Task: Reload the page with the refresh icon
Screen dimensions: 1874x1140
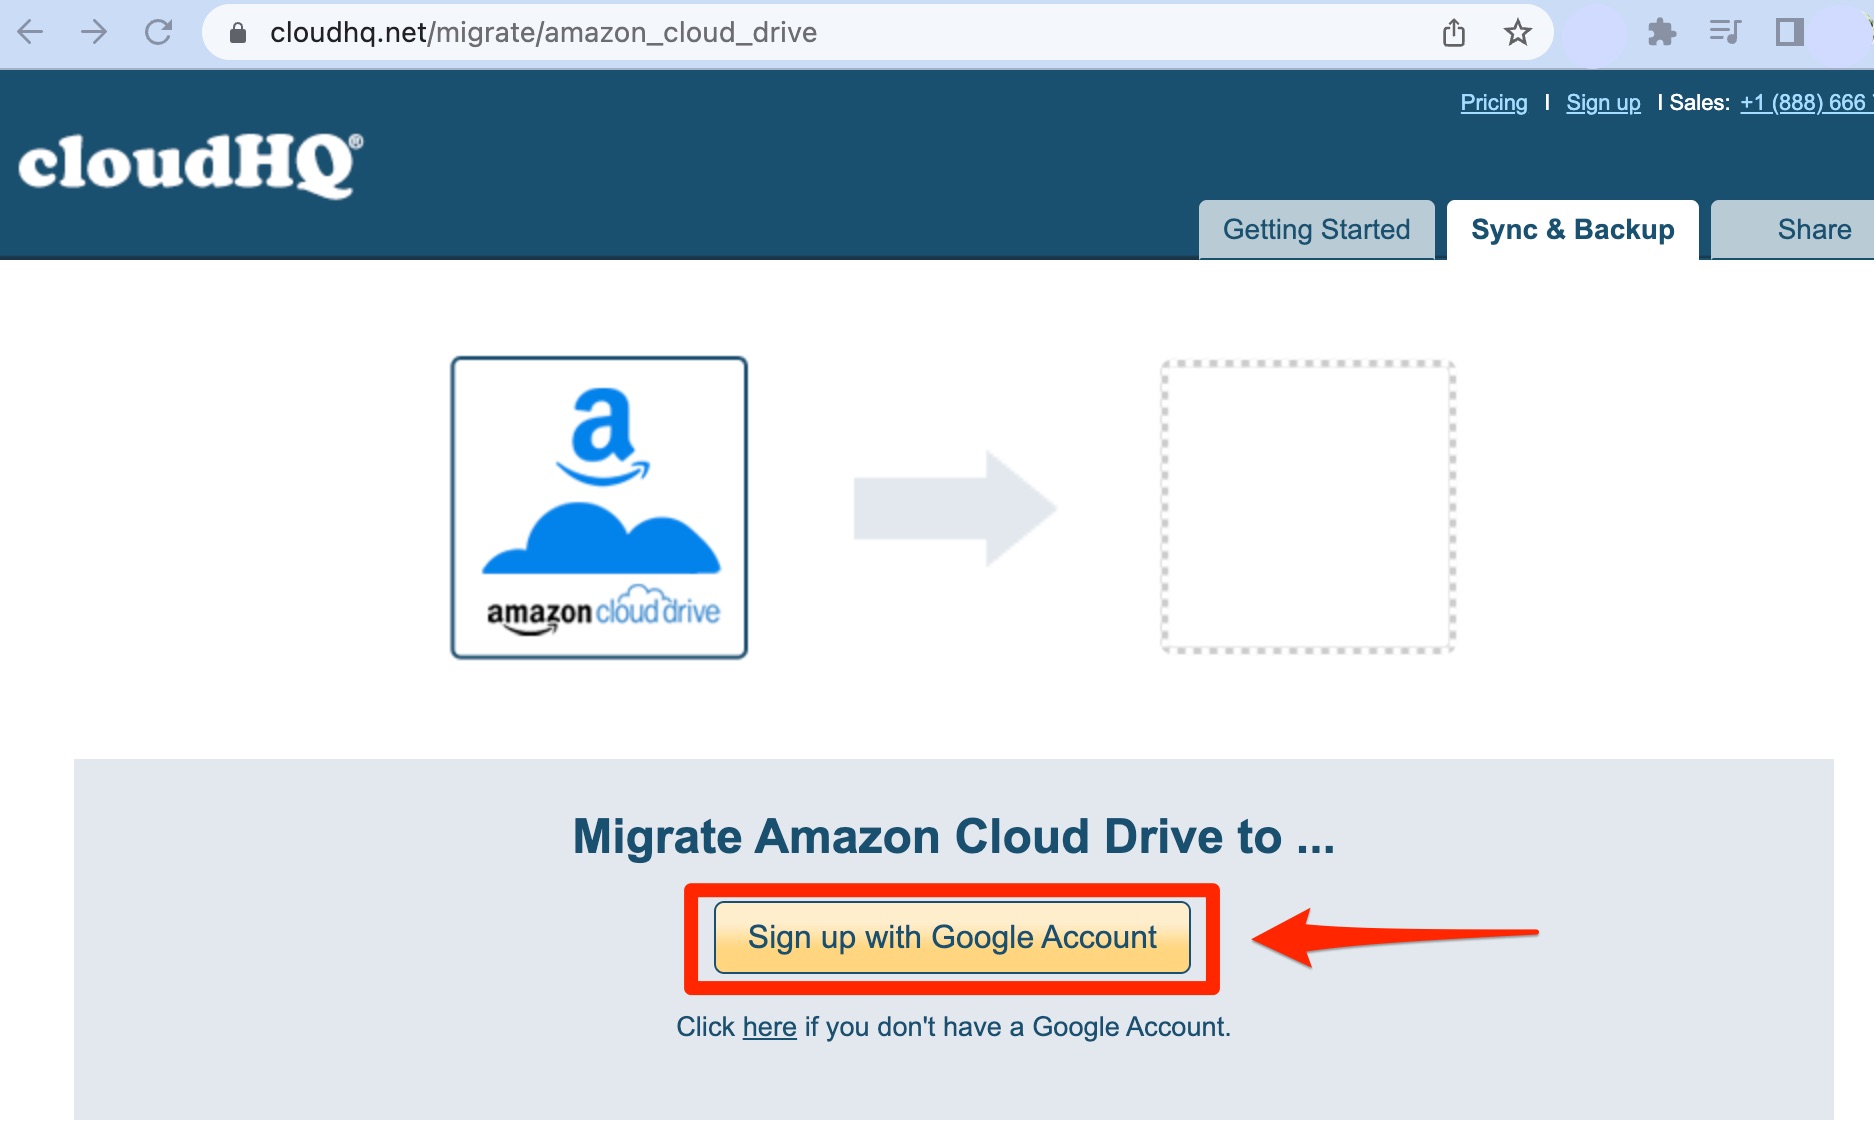Action: pyautogui.click(x=160, y=31)
